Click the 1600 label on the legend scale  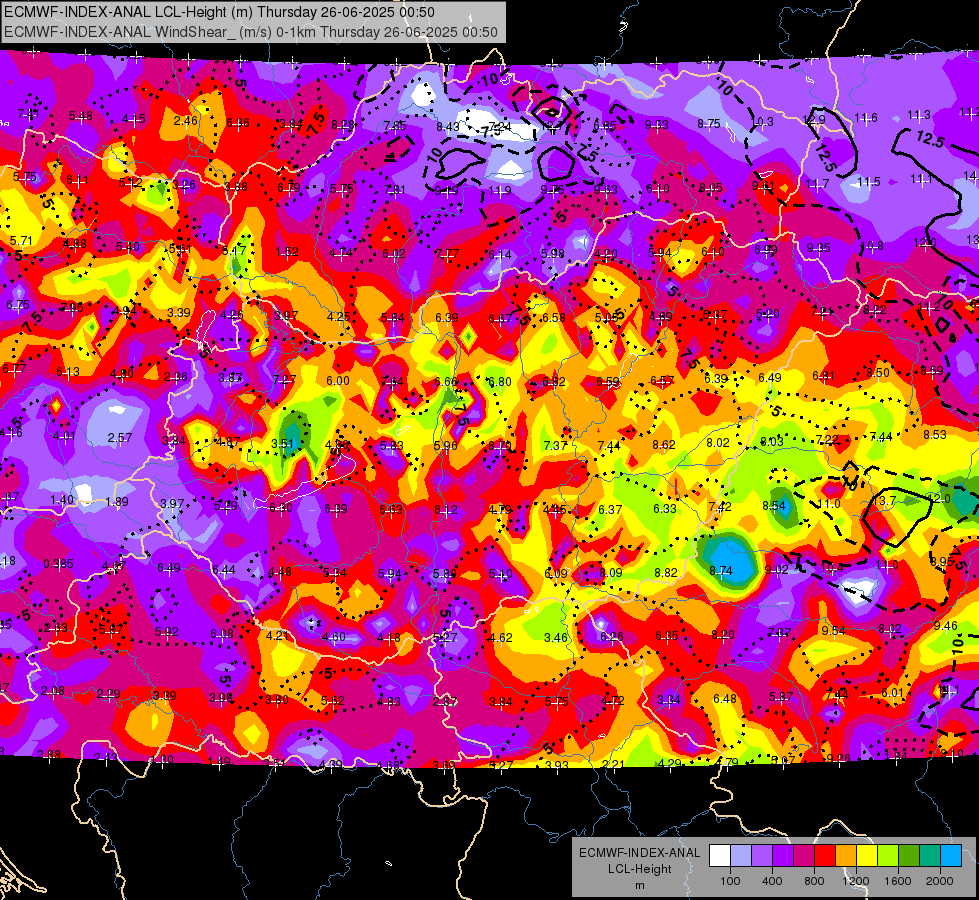[898, 881]
